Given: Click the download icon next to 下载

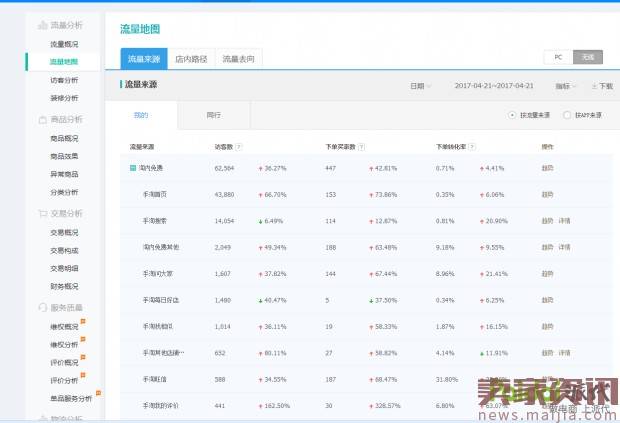Looking at the screenshot, I should [x=594, y=86].
